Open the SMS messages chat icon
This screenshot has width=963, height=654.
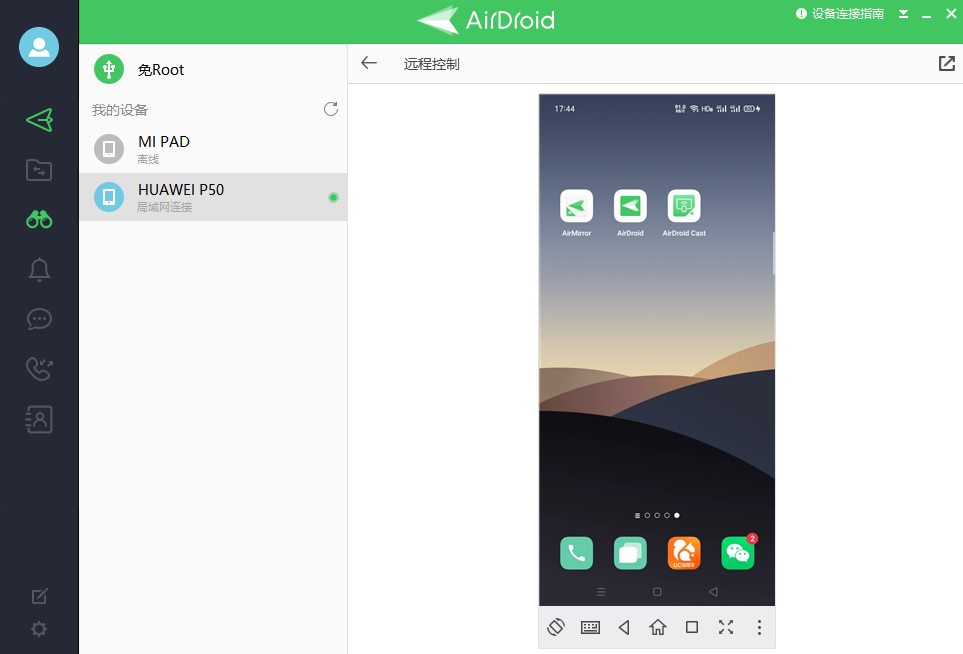click(39, 319)
